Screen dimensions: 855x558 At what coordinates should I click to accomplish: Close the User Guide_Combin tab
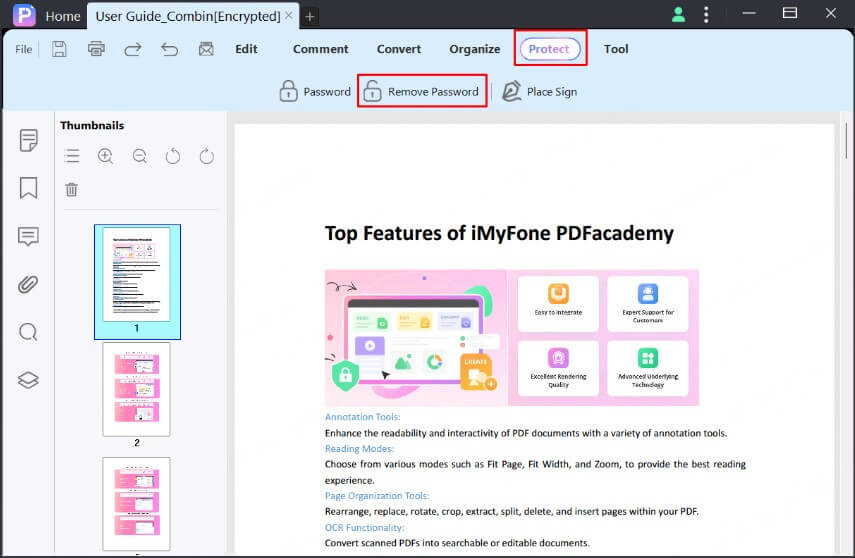click(288, 16)
